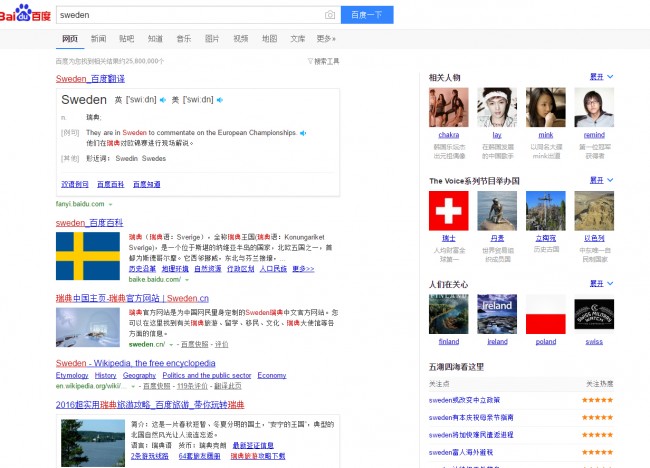Expand the third sidebar section above finland
The height and width of the screenshot is (468, 650).
pos(601,284)
